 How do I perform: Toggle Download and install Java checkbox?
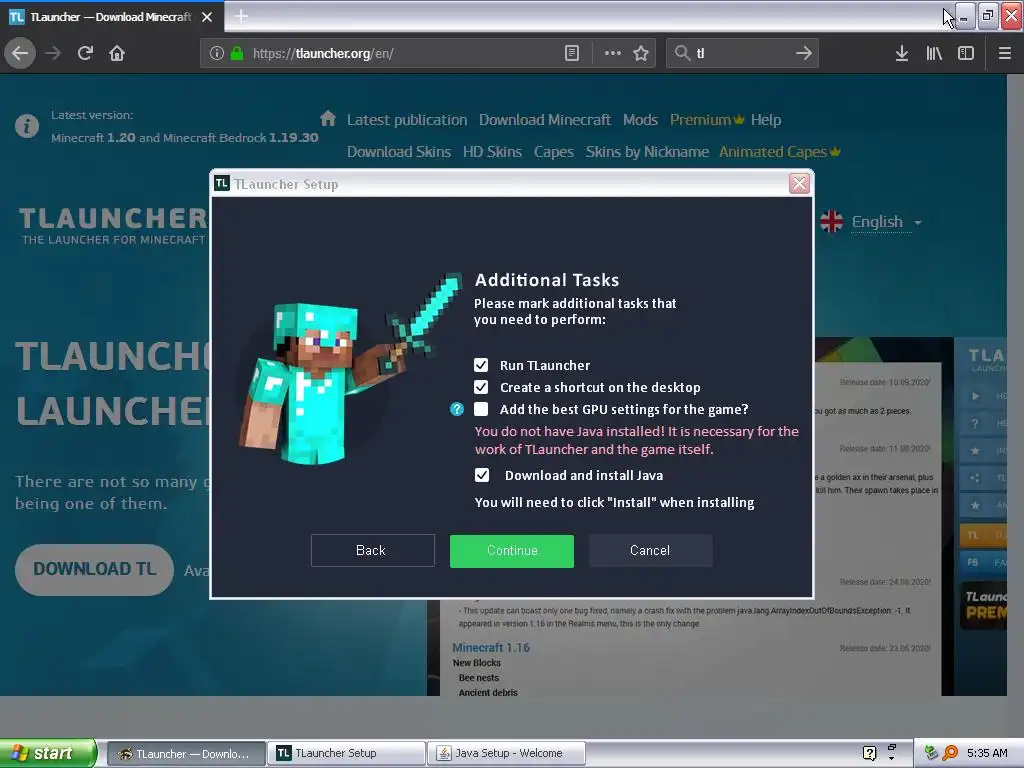tap(481, 475)
